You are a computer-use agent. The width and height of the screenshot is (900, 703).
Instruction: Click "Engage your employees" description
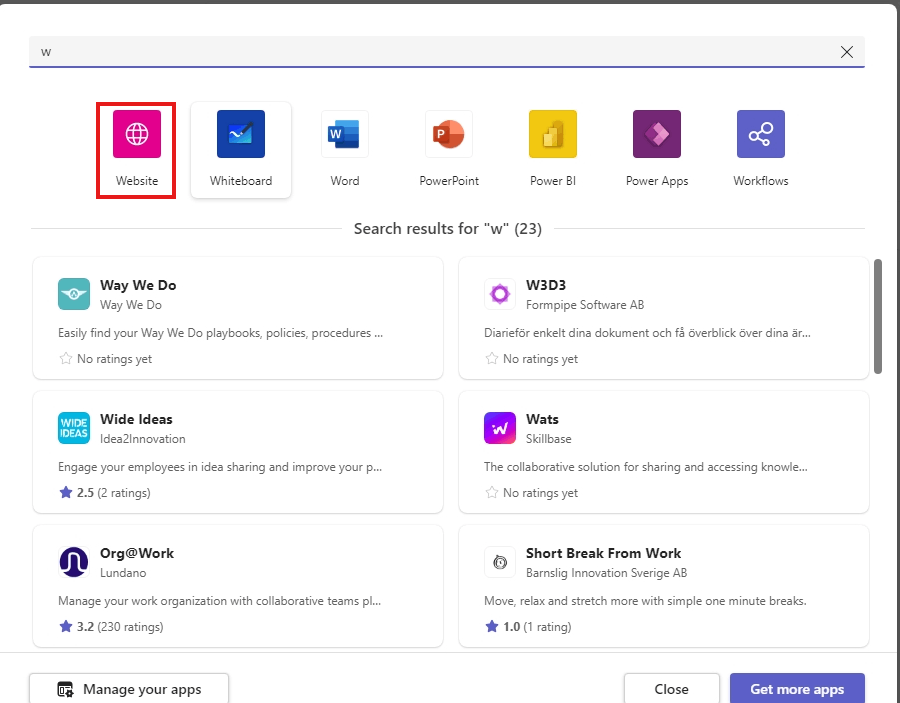pyautogui.click(x=220, y=467)
